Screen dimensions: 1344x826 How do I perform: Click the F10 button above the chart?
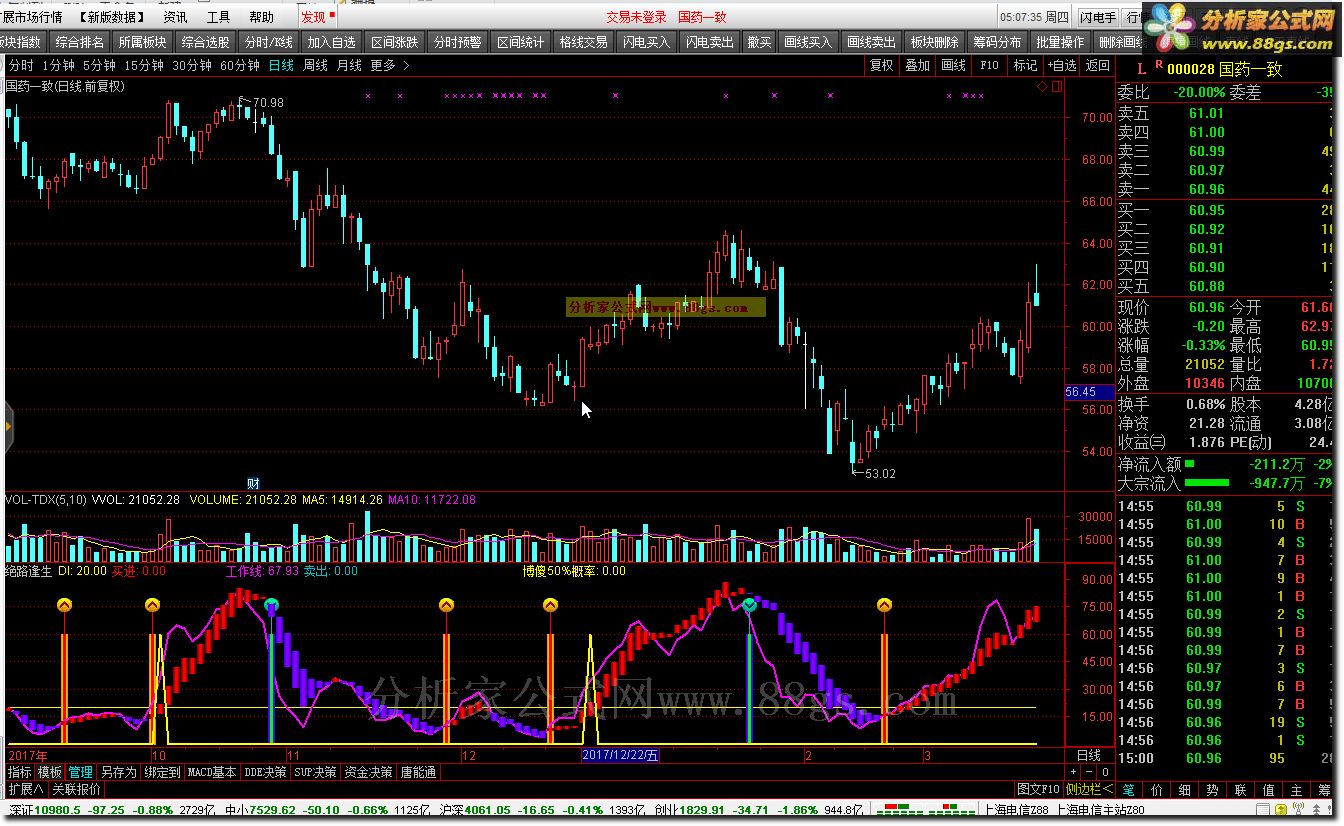[989, 66]
